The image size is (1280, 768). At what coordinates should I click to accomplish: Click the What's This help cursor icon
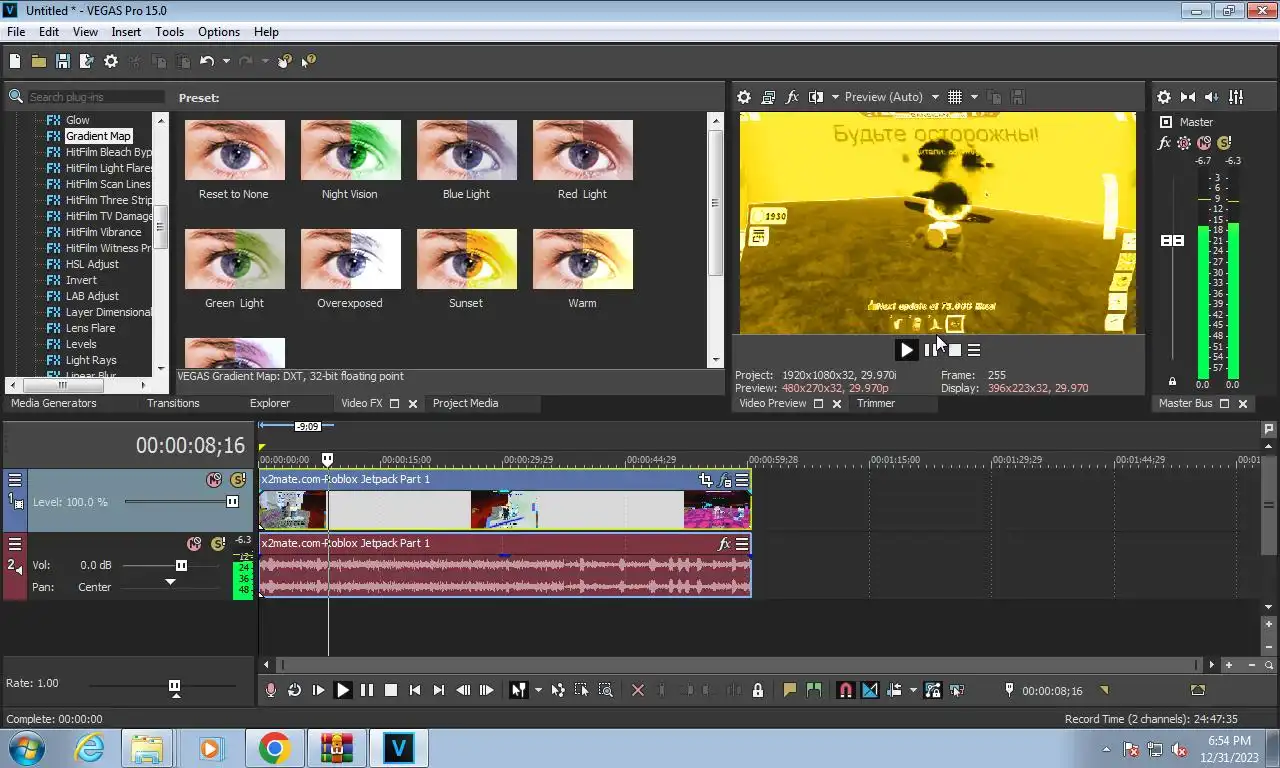pyautogui.click(x=308, y=61)
